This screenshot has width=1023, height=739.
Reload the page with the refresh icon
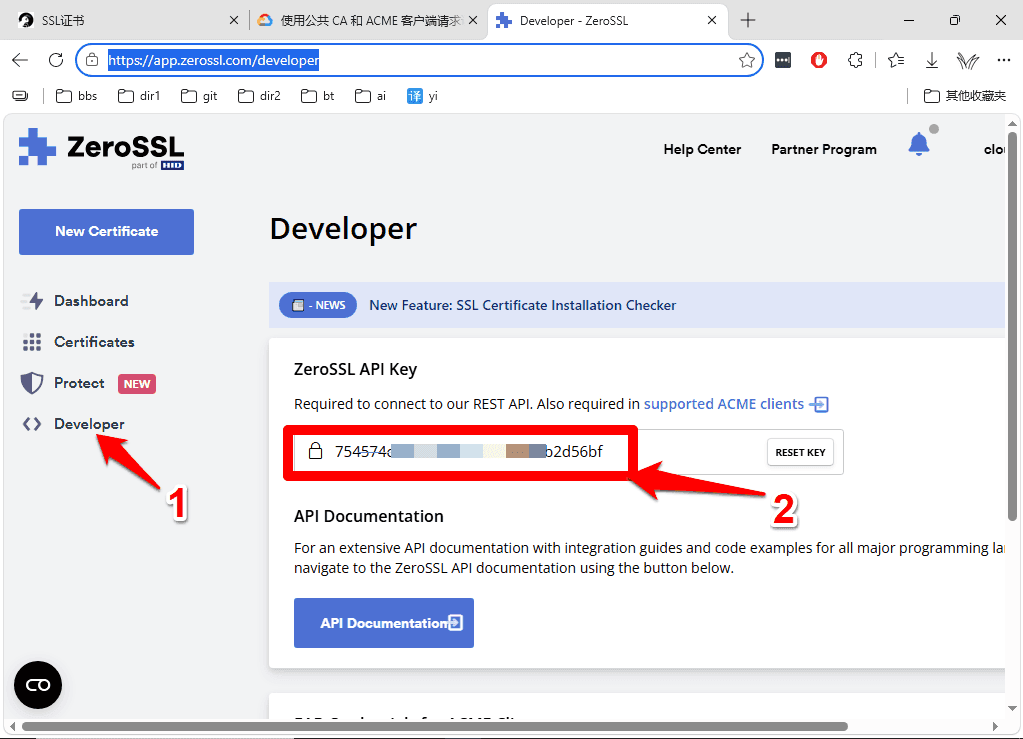point(56,60)
